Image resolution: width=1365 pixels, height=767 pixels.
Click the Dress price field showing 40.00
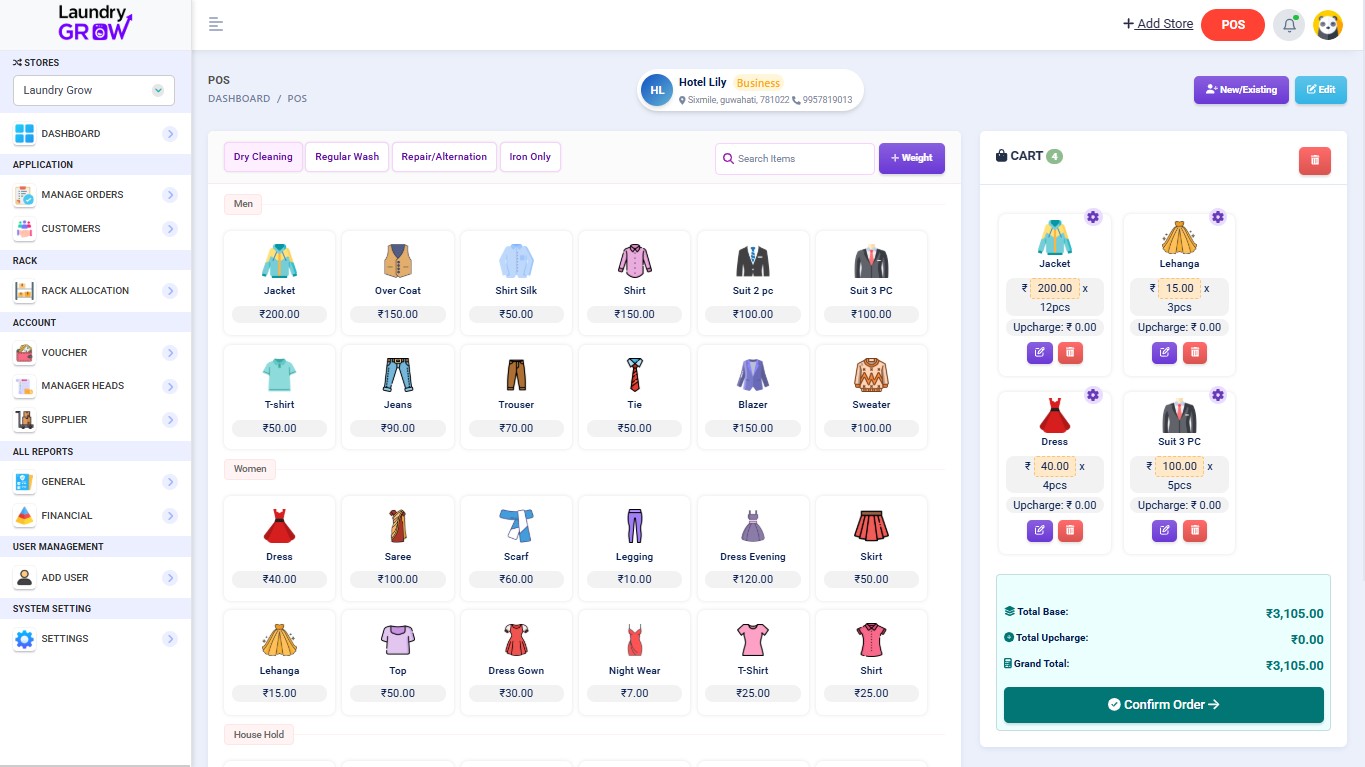tap(1054, 466)
